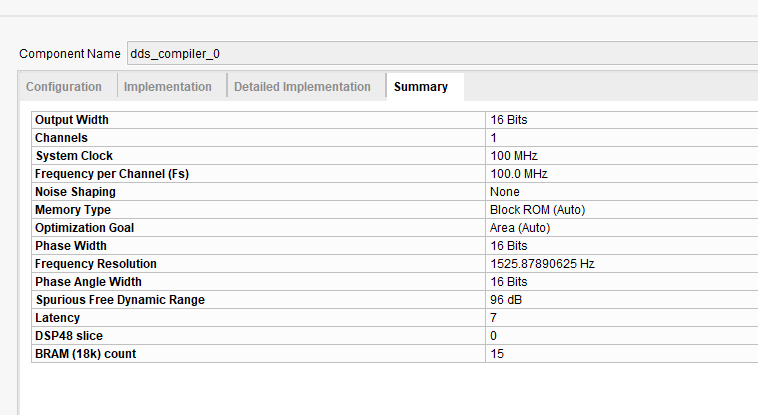Select the Memory Type row label

coord(72,210)
